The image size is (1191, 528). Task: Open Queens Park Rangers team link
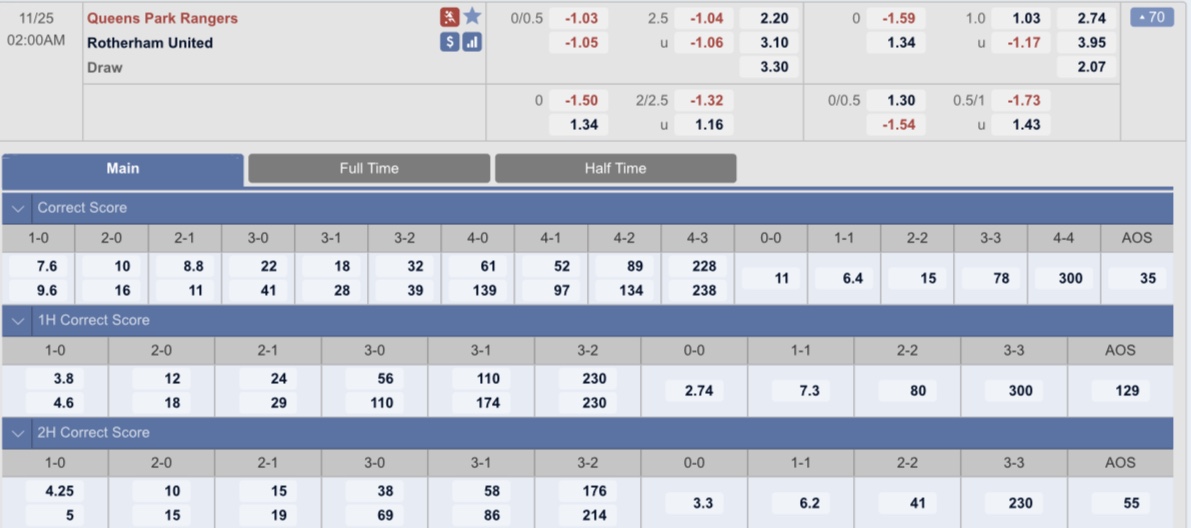click(x=163, y=18)
